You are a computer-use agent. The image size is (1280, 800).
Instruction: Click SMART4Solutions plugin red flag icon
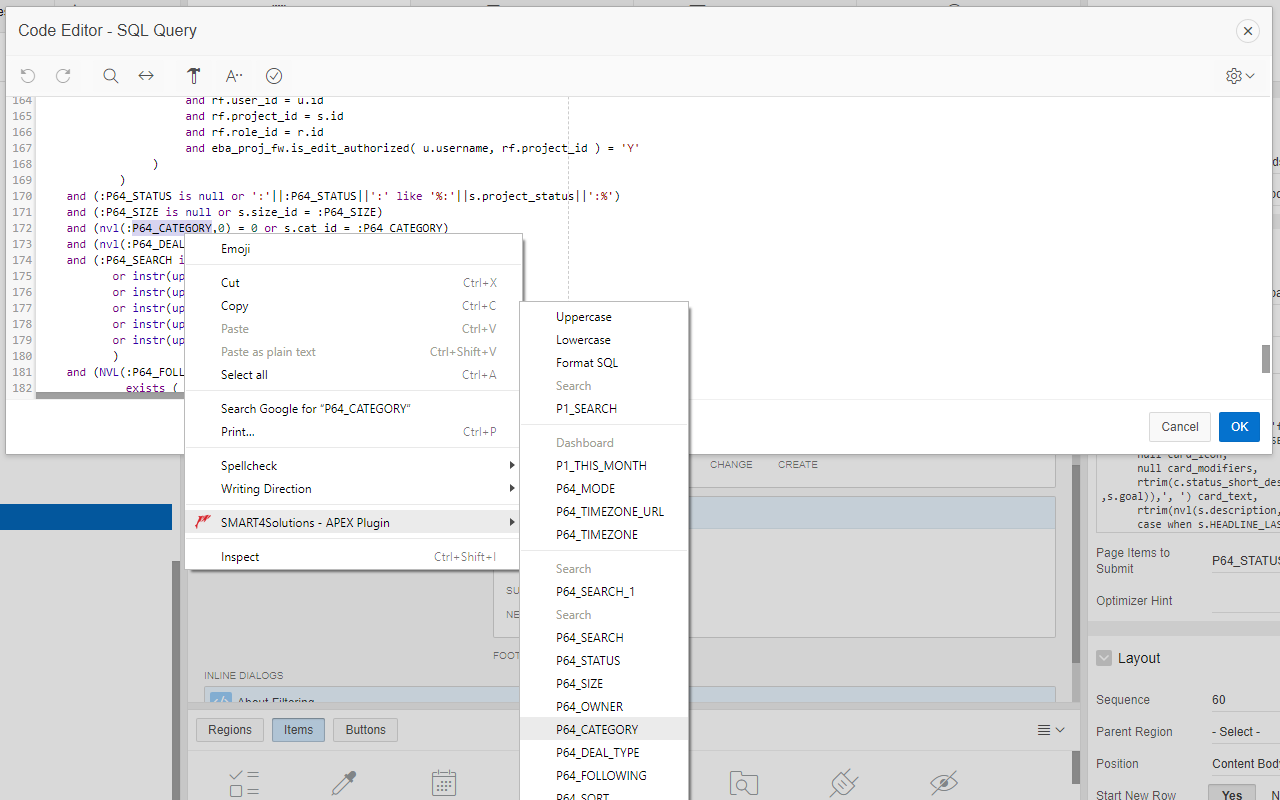pyautogui.click(x=203, y=522)
